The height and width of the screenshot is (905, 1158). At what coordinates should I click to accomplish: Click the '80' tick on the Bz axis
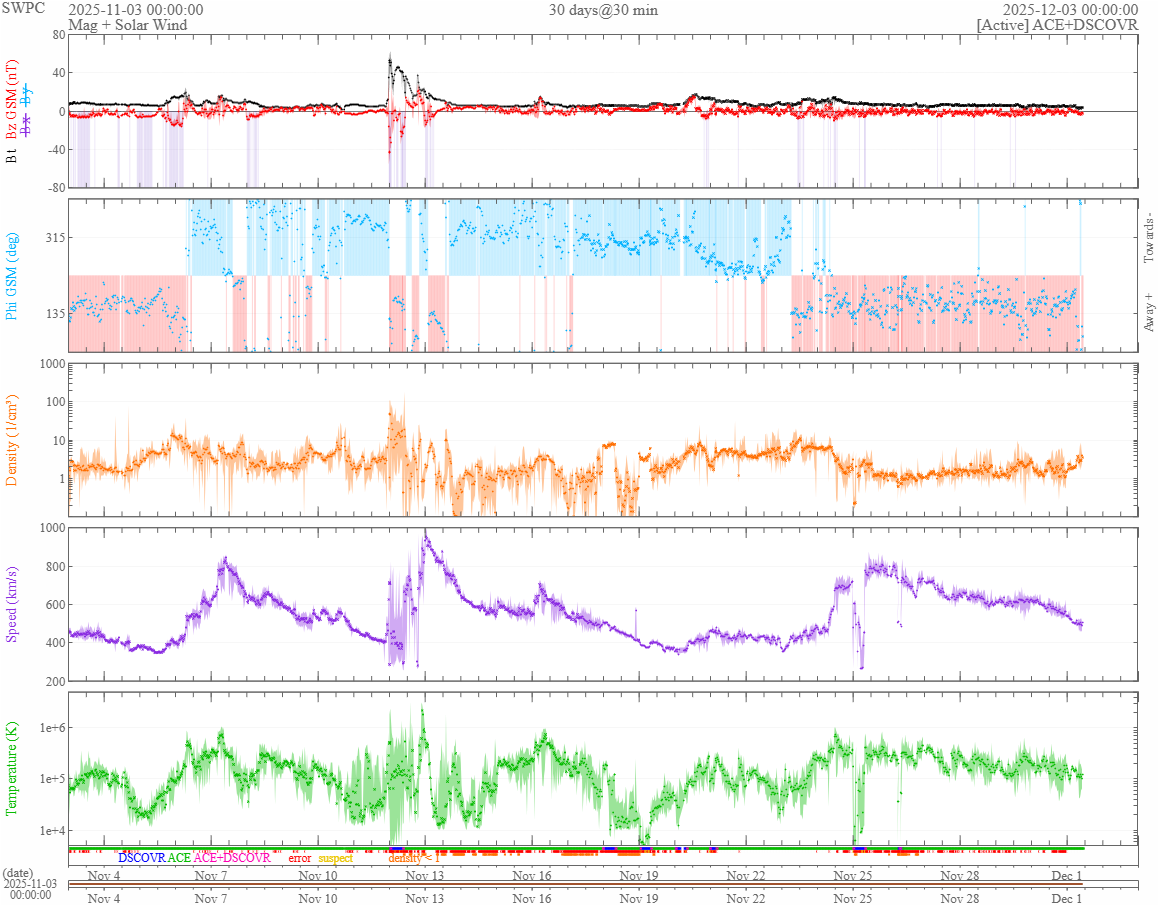tap(58, 35)
